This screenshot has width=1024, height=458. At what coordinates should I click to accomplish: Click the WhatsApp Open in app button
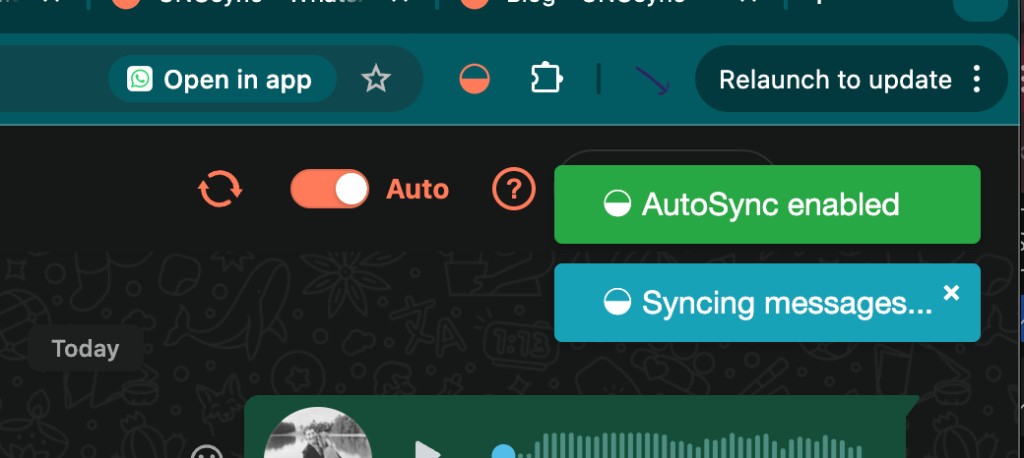(x=222, y=80)
